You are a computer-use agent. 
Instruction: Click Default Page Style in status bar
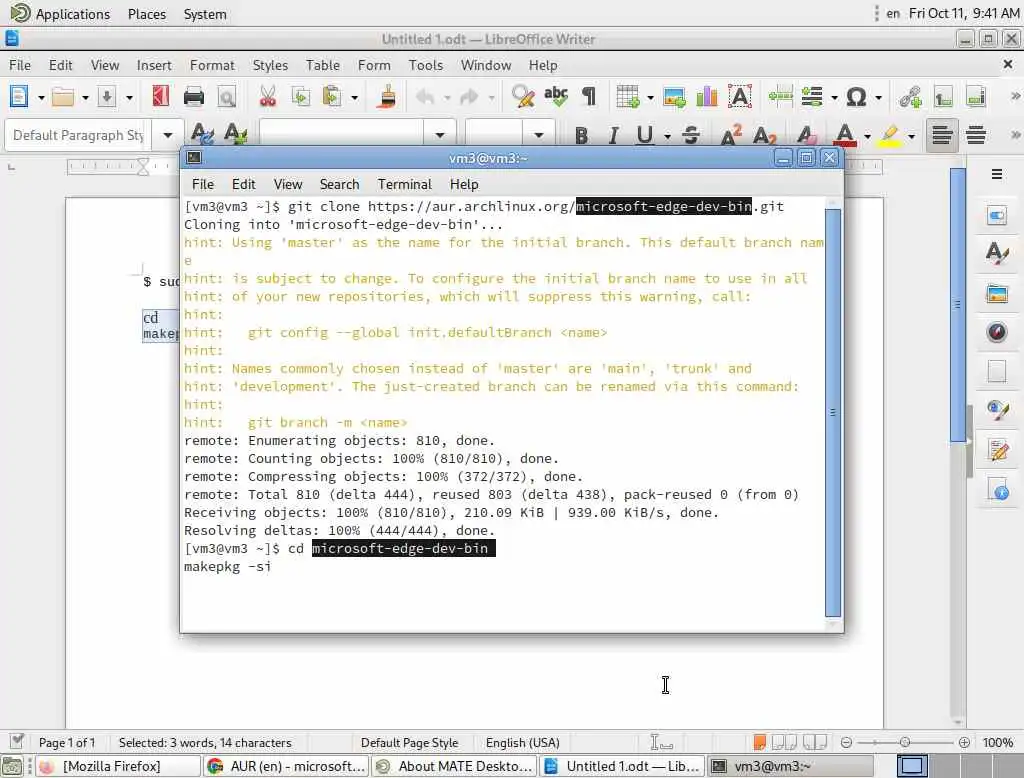click(x=409, y=743)
